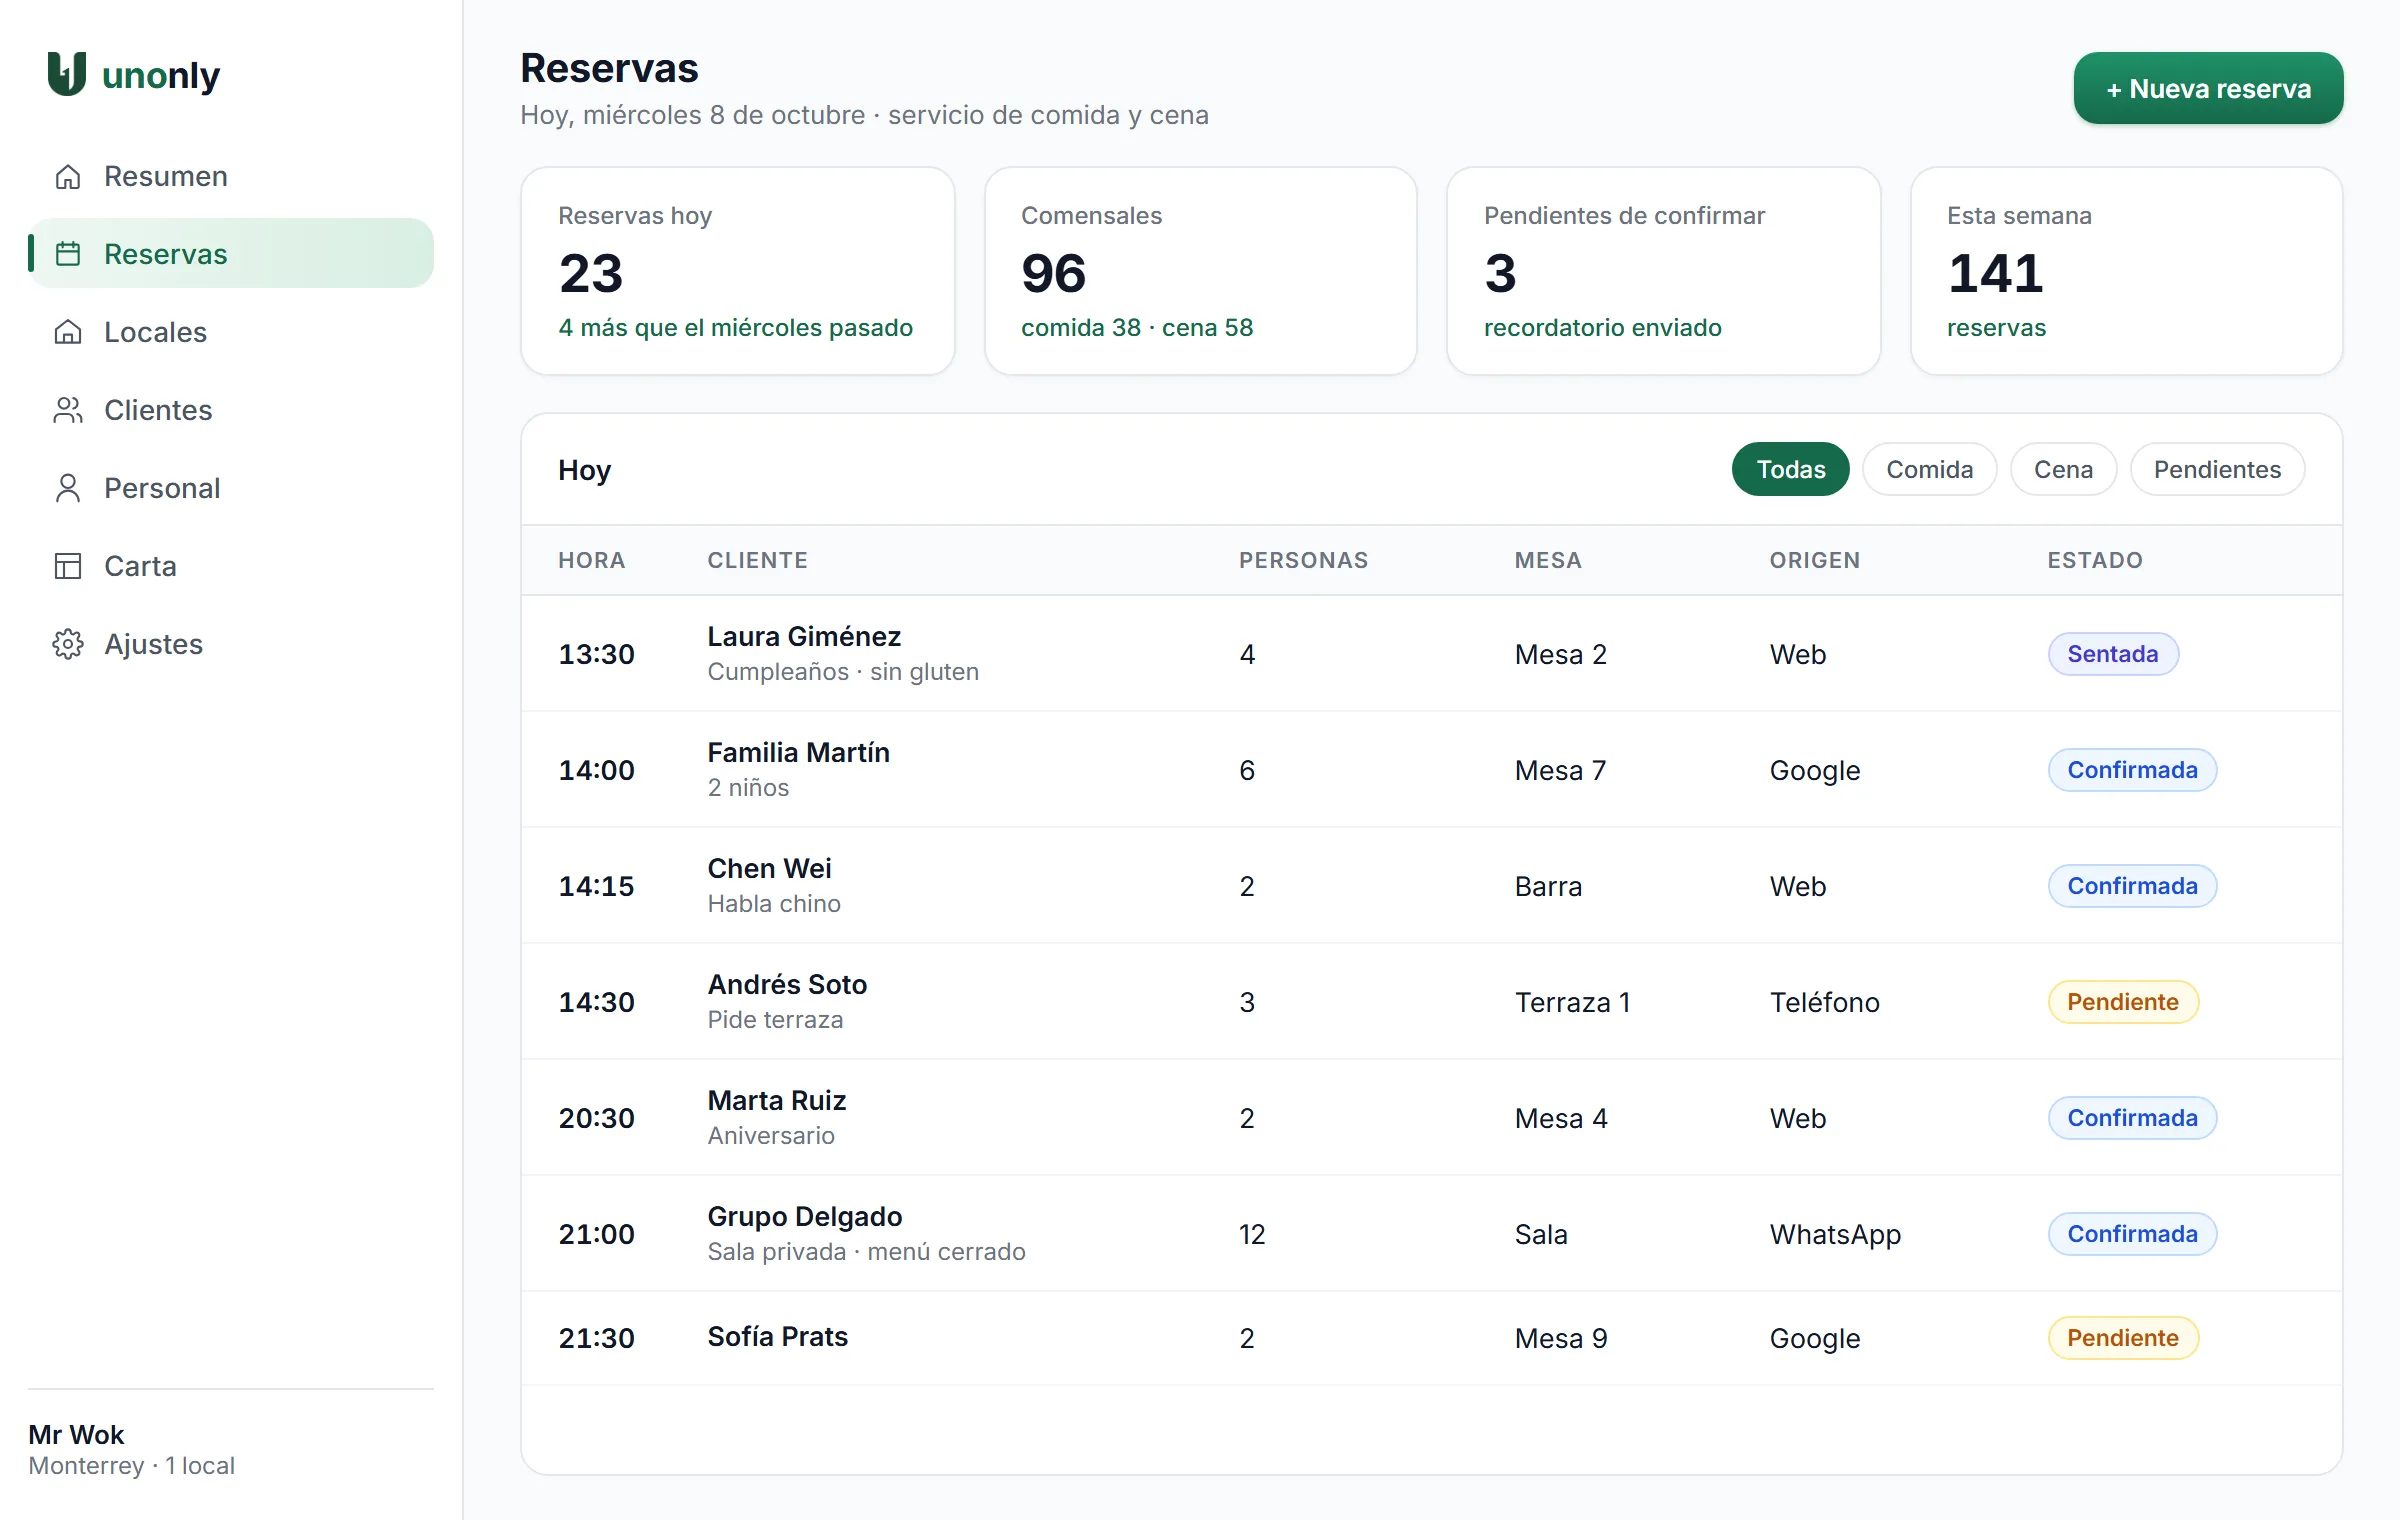2400x1520 pixels.
Task: Click the Carta layout icon
Action: 68,566
